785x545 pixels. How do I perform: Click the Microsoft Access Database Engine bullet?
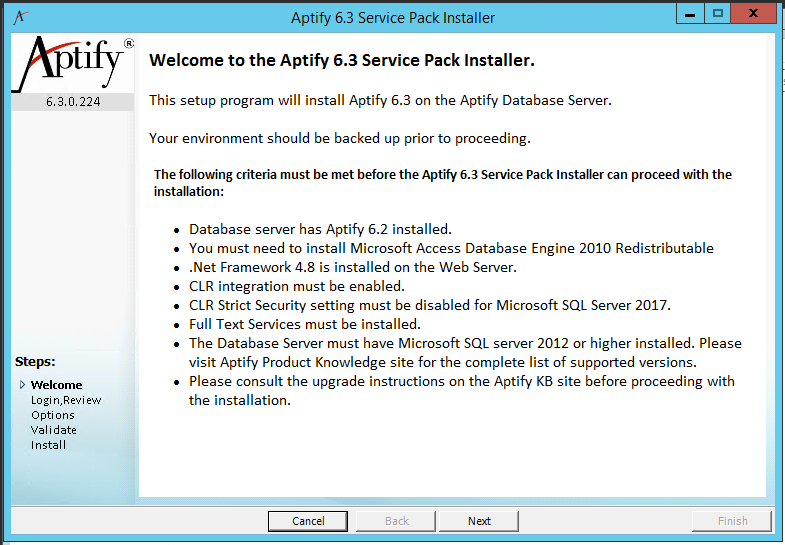coord(451,248)
